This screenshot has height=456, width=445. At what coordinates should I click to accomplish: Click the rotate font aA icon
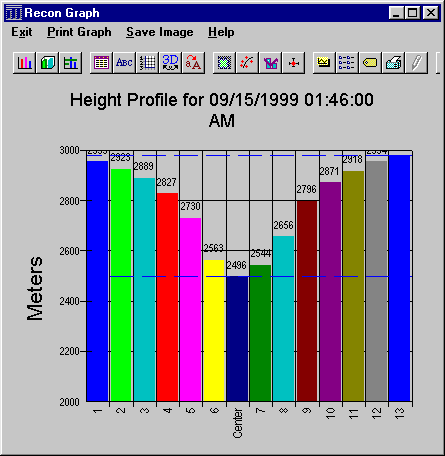click(193, 63)
